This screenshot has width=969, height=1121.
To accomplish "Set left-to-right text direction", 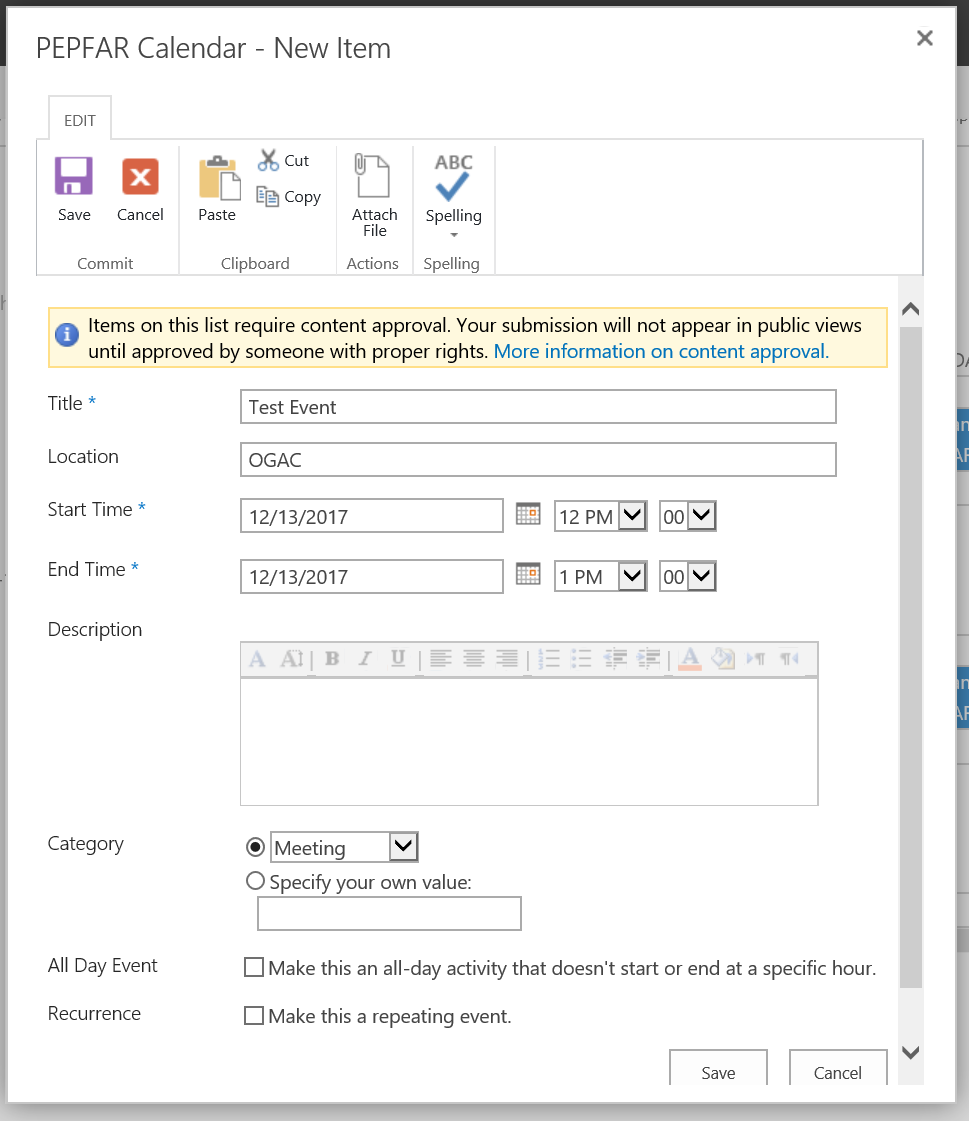I will [756, 658].
